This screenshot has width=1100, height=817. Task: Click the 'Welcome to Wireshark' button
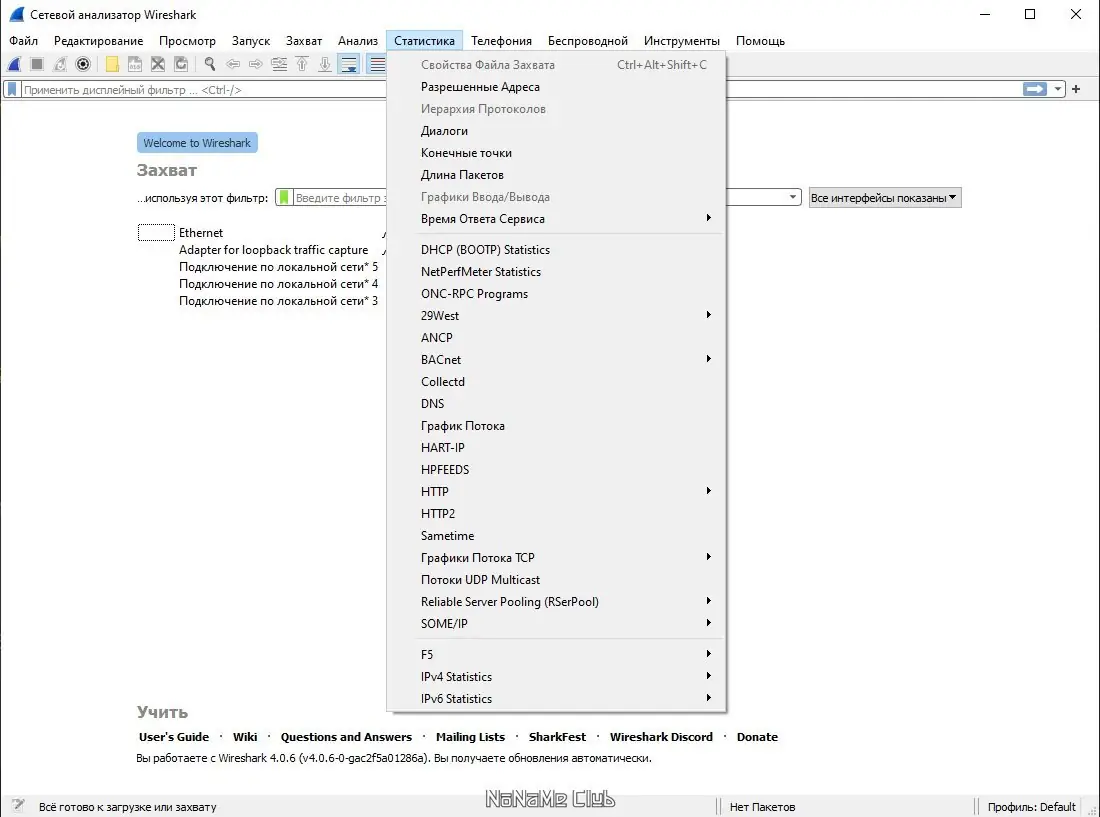tap(197, 142)
